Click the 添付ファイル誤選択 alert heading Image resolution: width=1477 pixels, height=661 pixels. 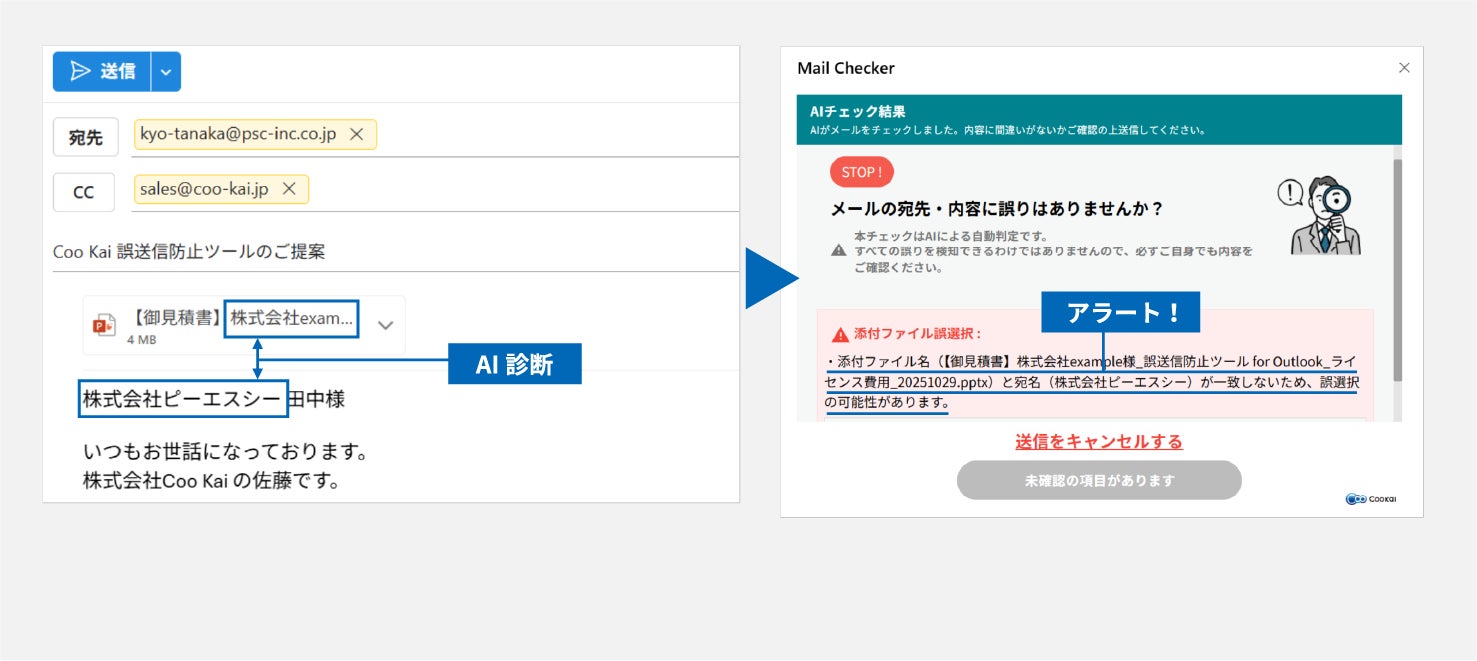[919, 333]
